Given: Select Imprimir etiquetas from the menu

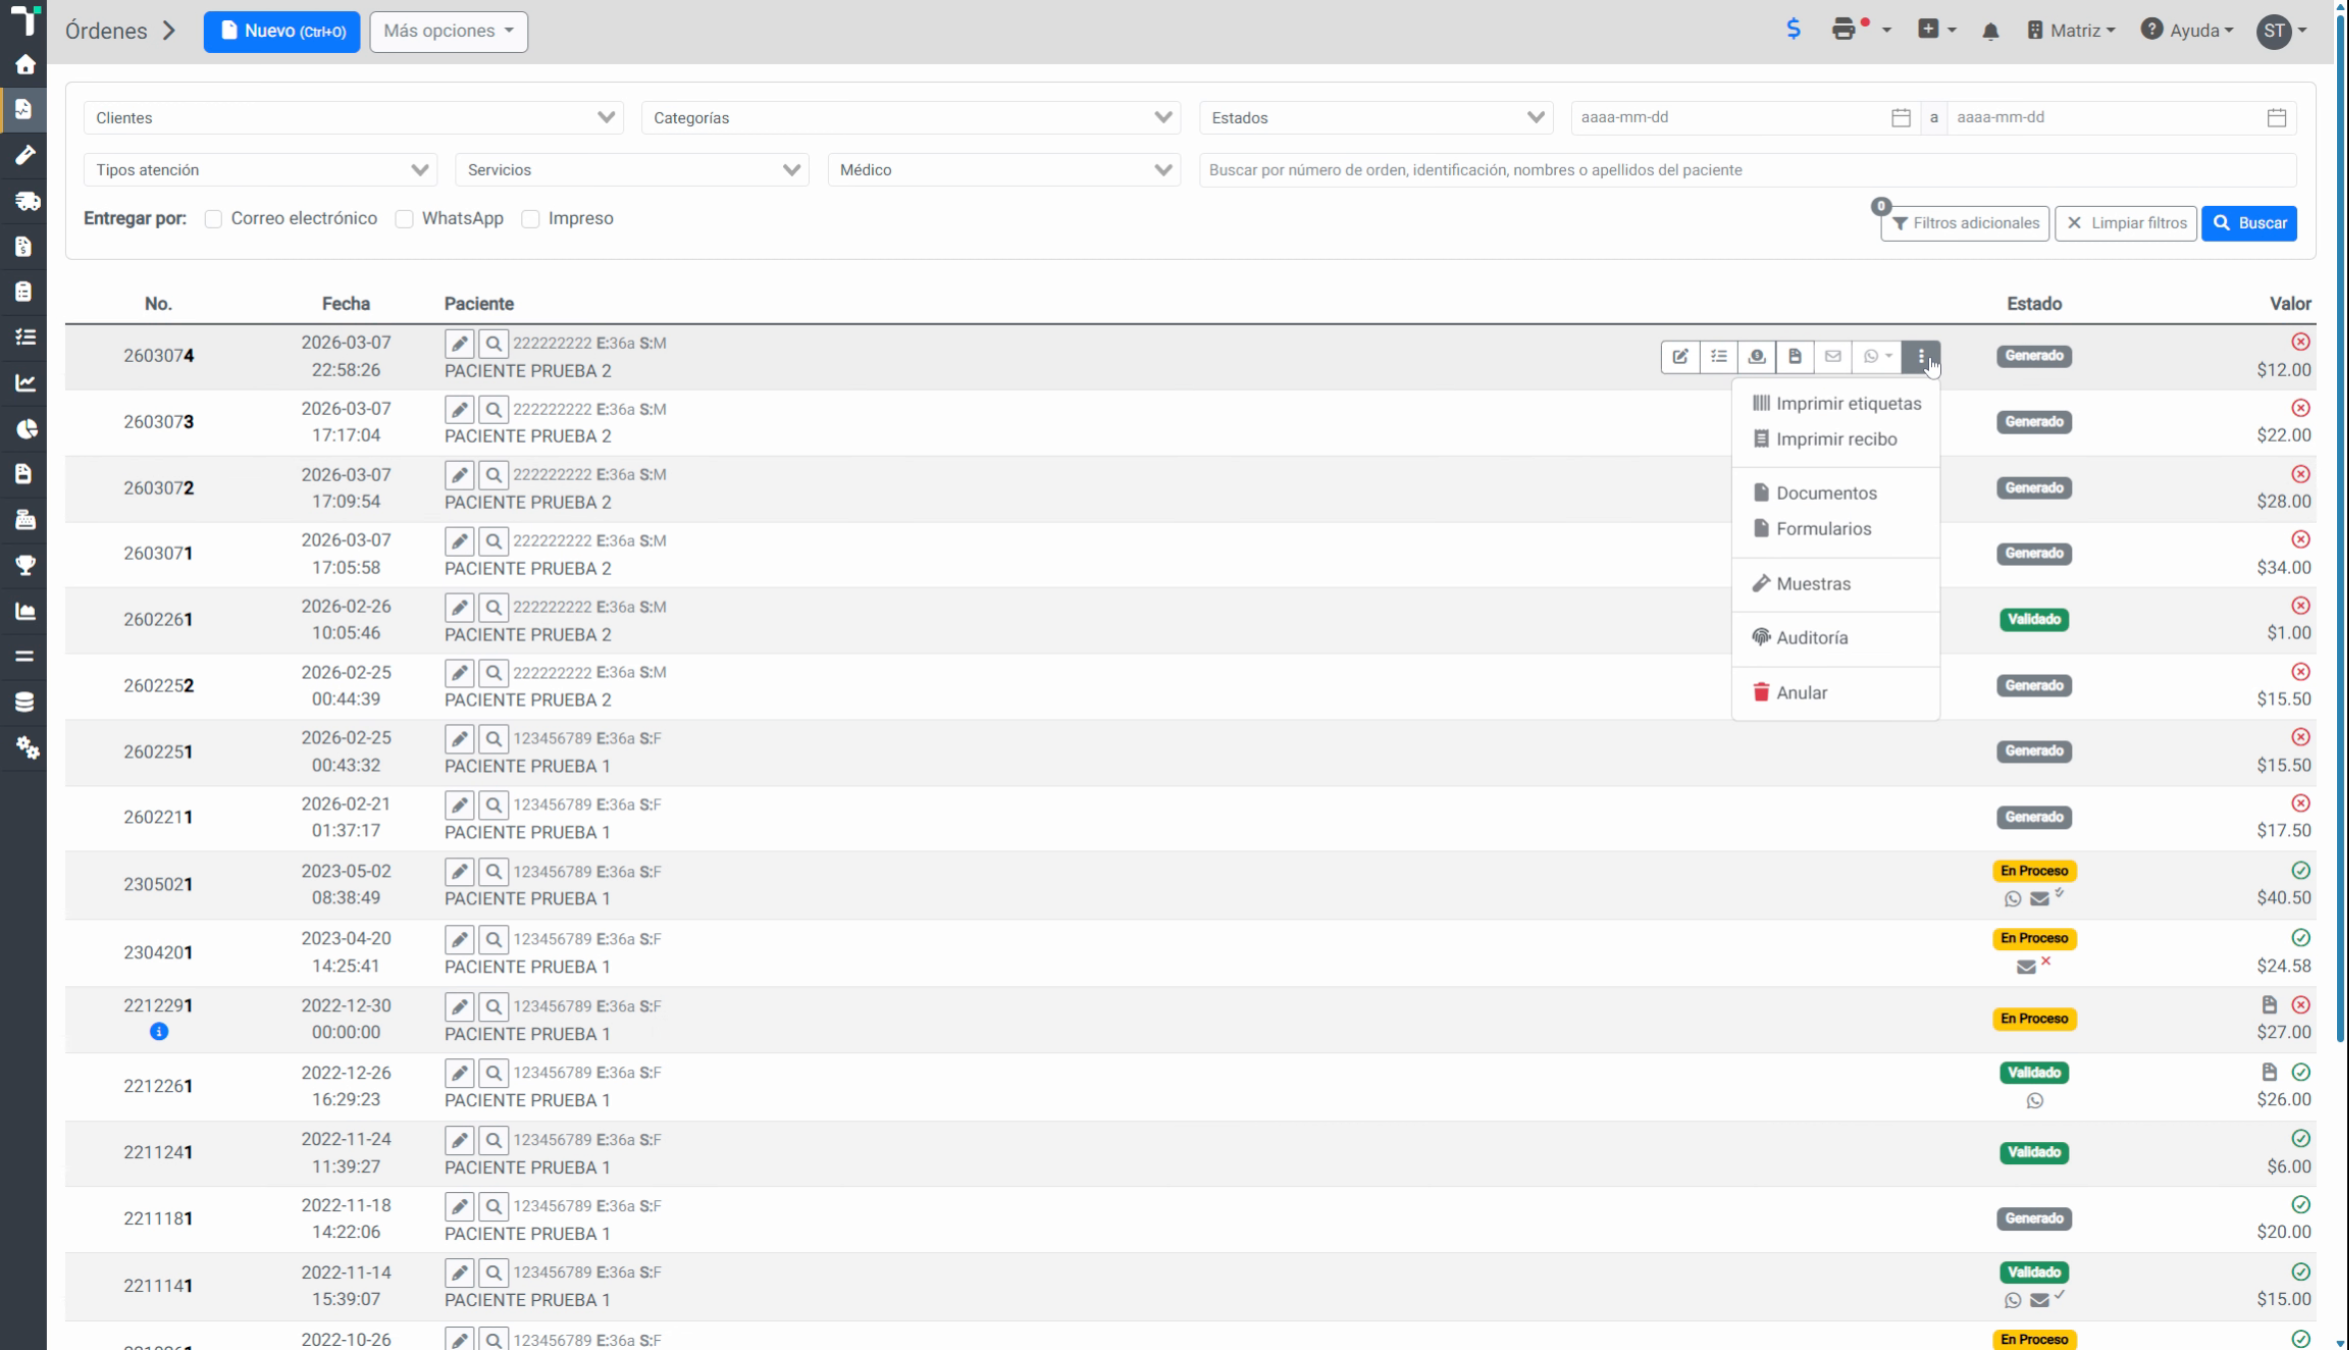Looking at the screenshot, I should pyautogui.click(x=1836, y=404).
